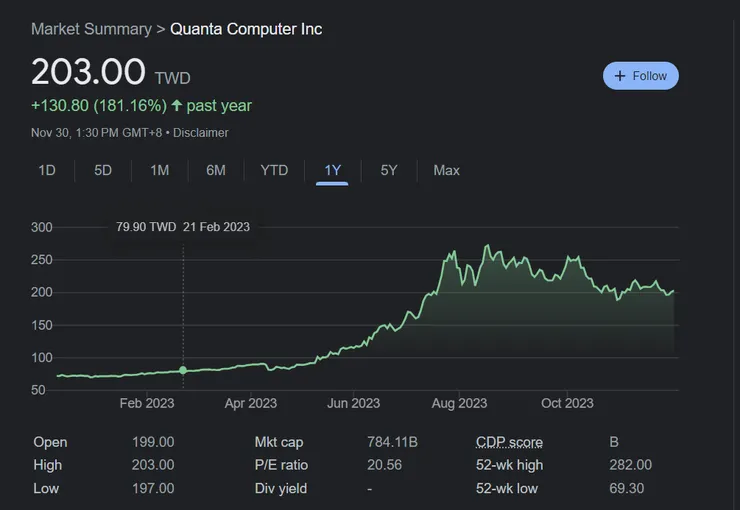This screenshot has height=510, width=740.
Task: Click the Oct 2023 axis label
Action: tap(567, 403)
